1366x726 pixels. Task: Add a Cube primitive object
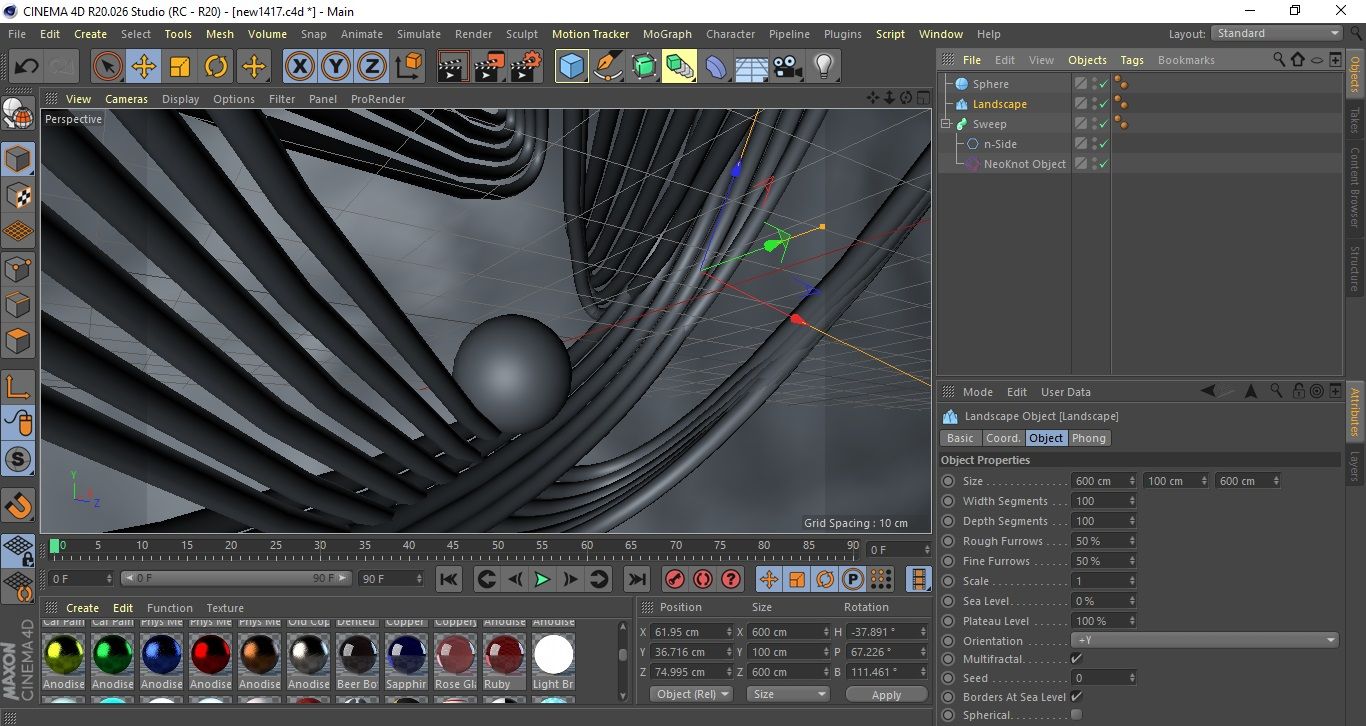(x=571, y=67)
